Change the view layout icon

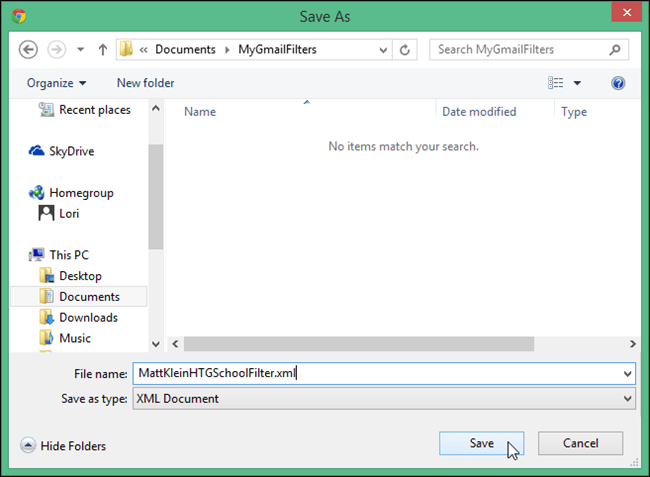(555, 83)
